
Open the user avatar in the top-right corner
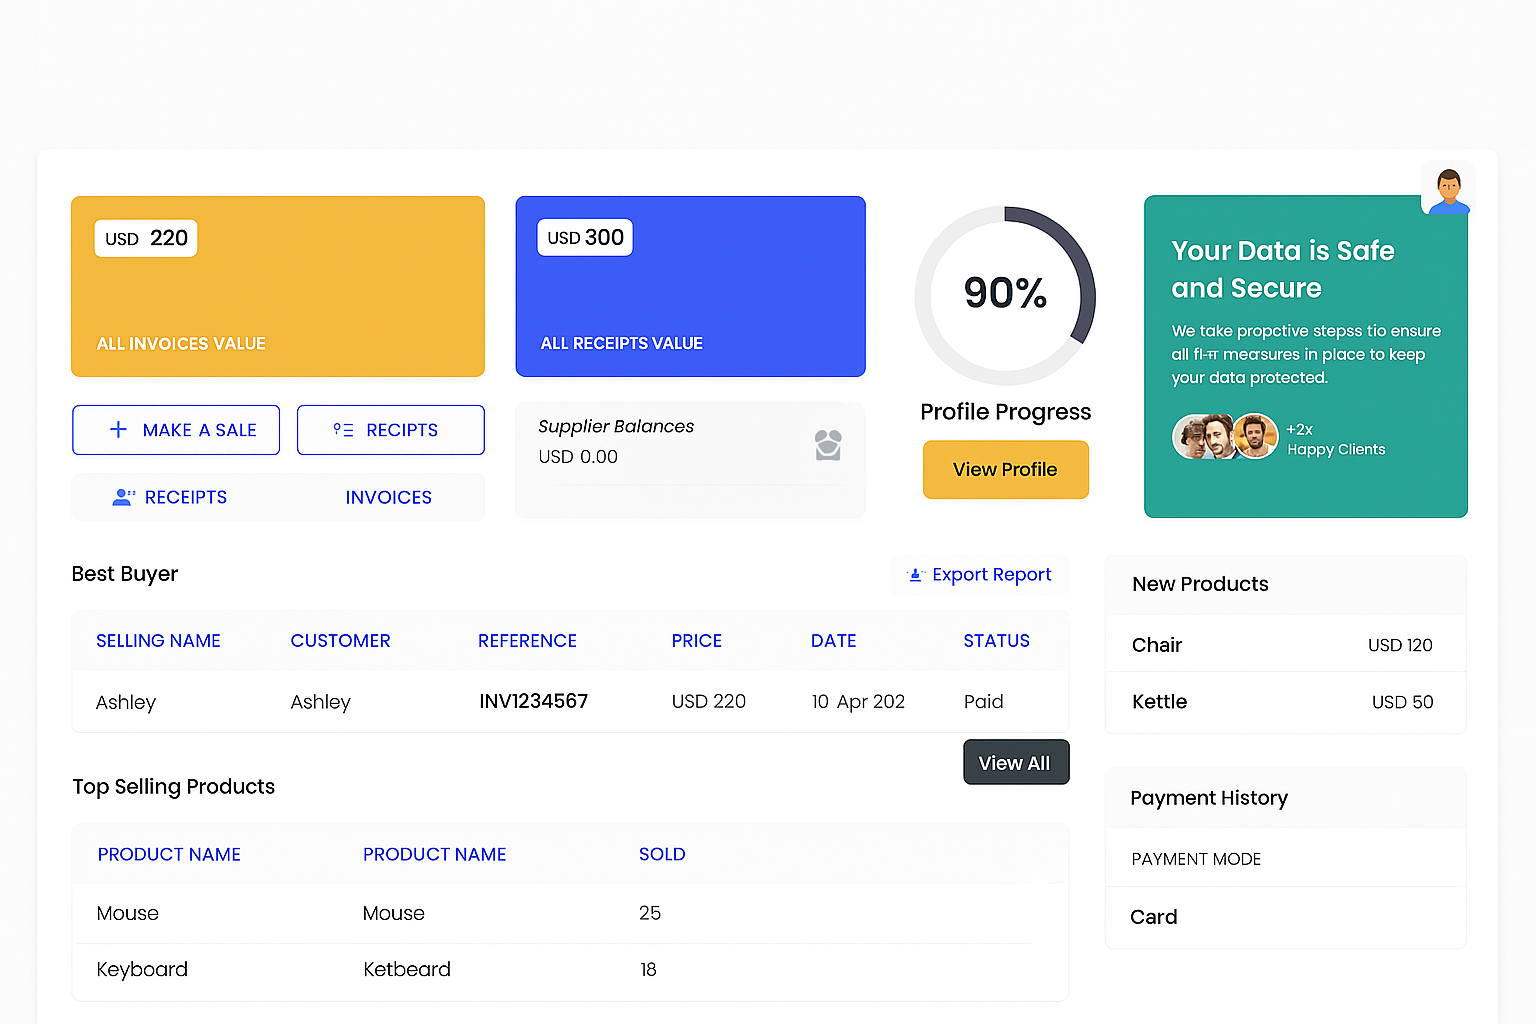point(1448,187)
